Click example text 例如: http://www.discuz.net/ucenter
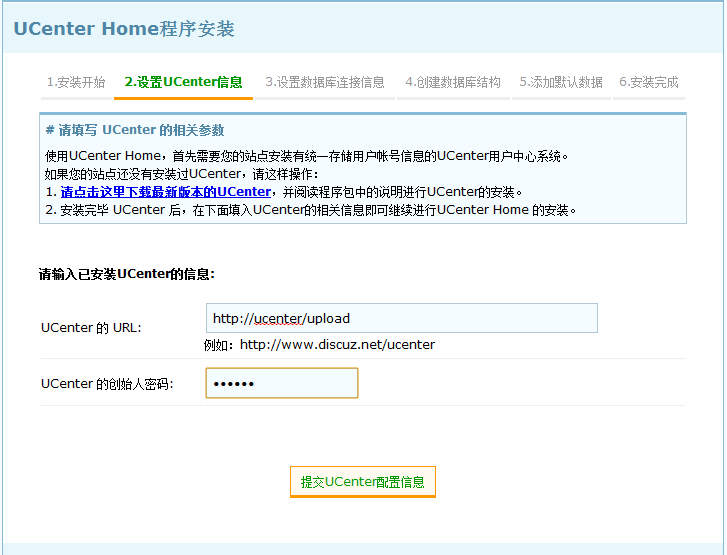The height and width of the screenshot is (555, 727). pyautogui.click(x=319, y=344)
